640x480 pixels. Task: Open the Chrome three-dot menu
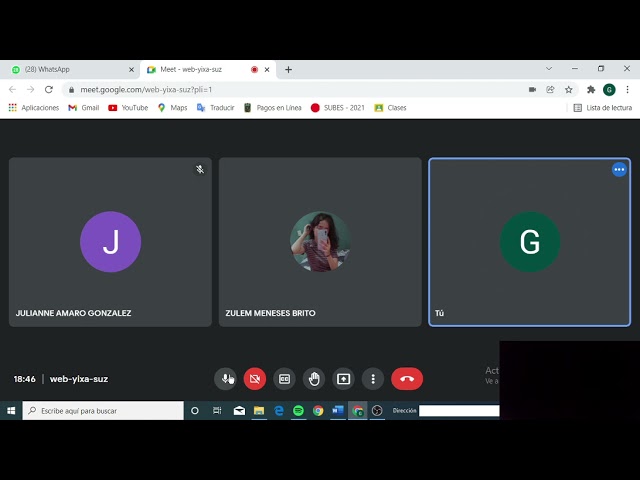(x=628, y=89)
